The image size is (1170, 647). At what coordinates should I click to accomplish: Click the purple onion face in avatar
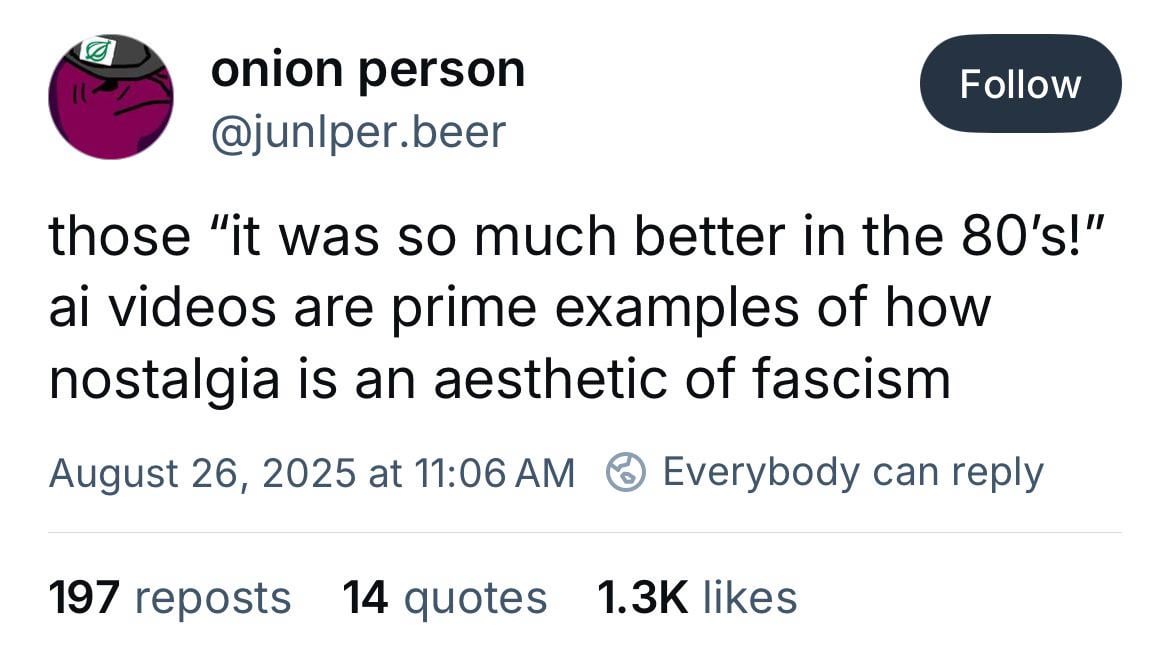(111, 112)
